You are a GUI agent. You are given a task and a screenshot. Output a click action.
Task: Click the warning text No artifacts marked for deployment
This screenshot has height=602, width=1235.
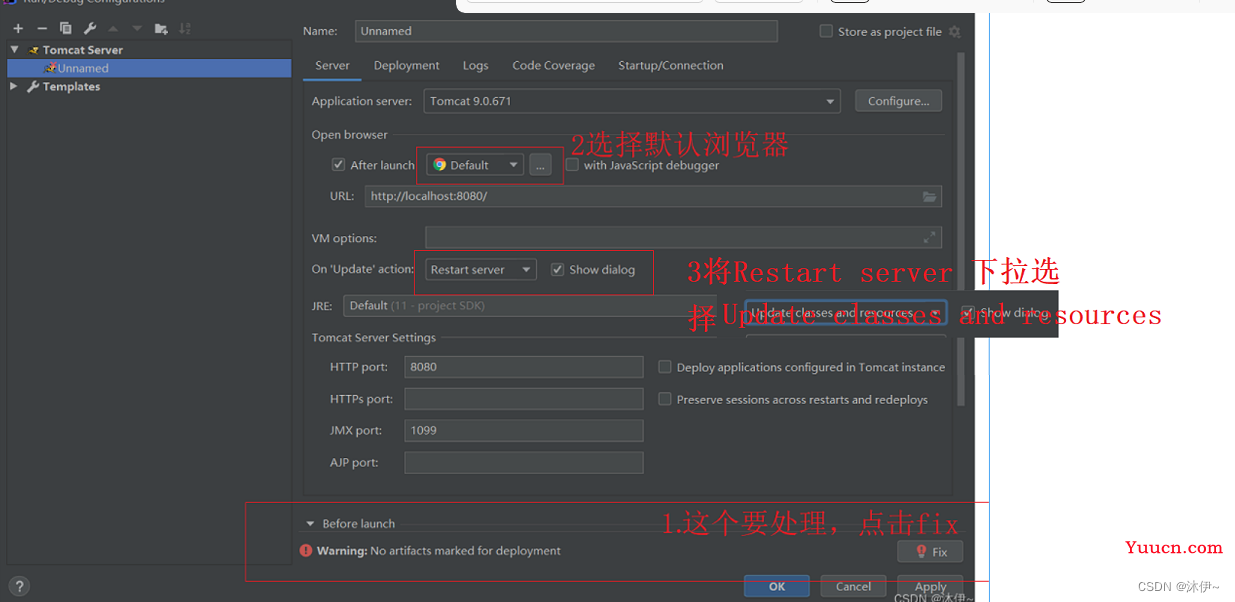click(465, 551)
